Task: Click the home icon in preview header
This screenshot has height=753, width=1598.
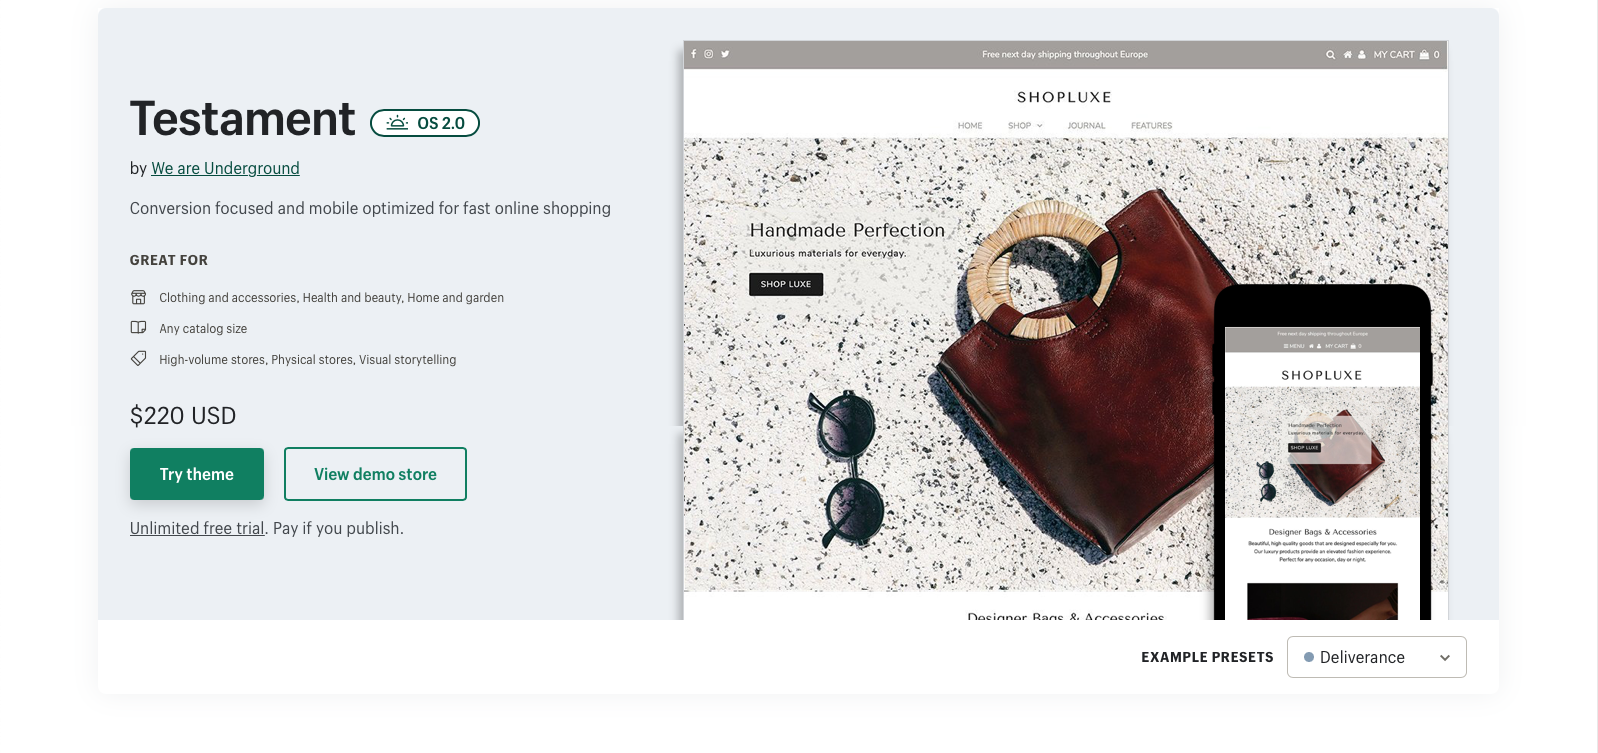Action: coord(1348,55)
